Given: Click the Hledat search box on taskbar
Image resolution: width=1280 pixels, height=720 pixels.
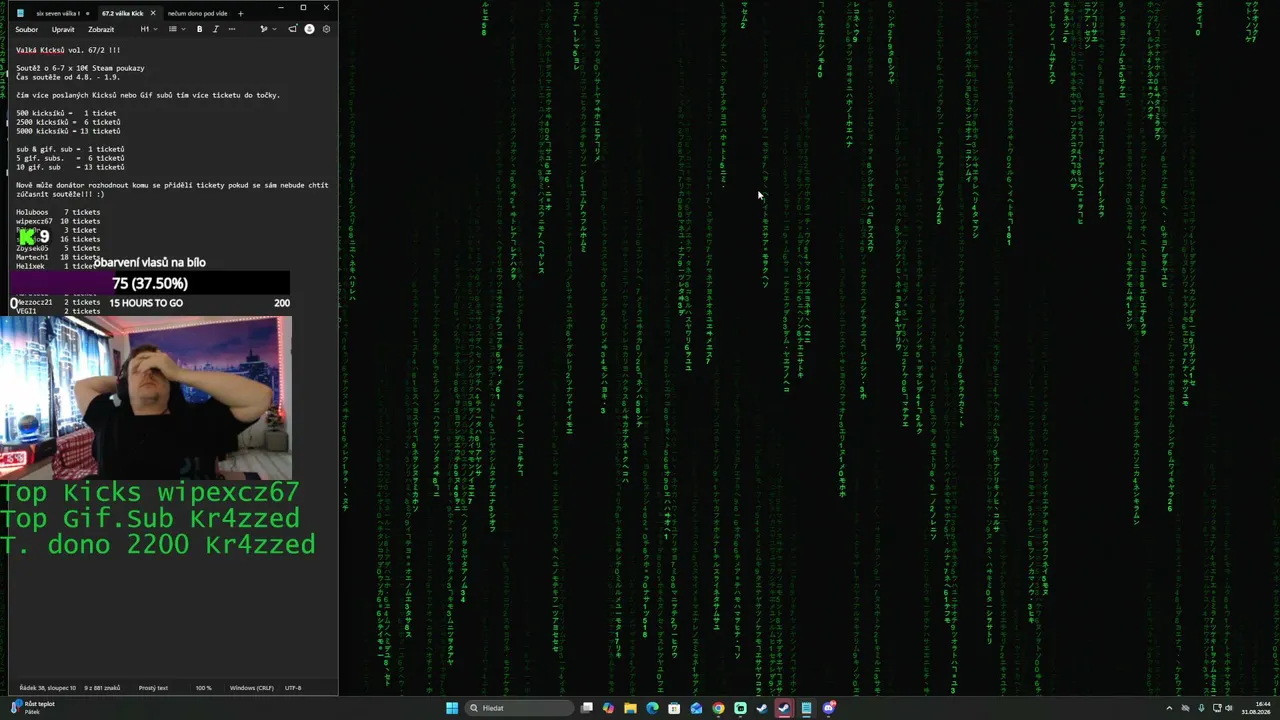Looking at the screenshot, I should coord(520,708).
